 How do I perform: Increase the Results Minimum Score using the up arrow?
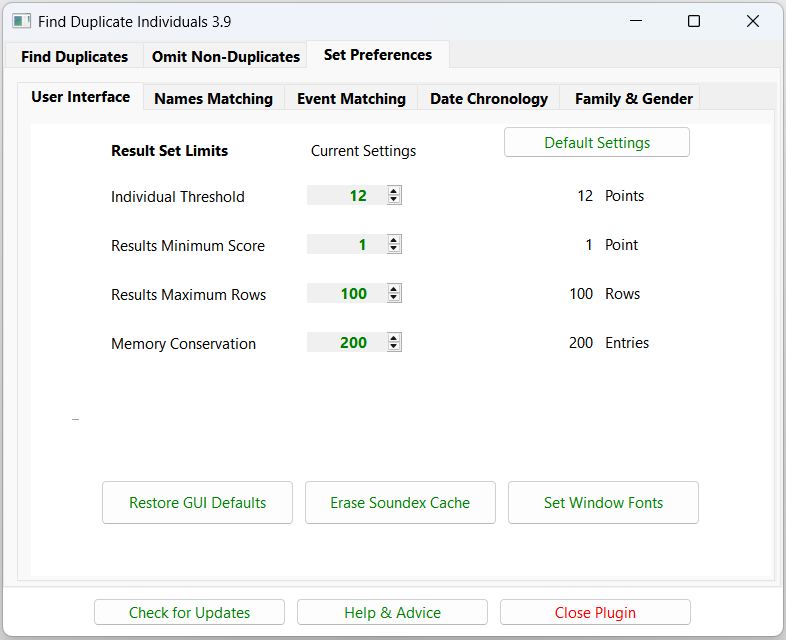[x=394, y=240]
